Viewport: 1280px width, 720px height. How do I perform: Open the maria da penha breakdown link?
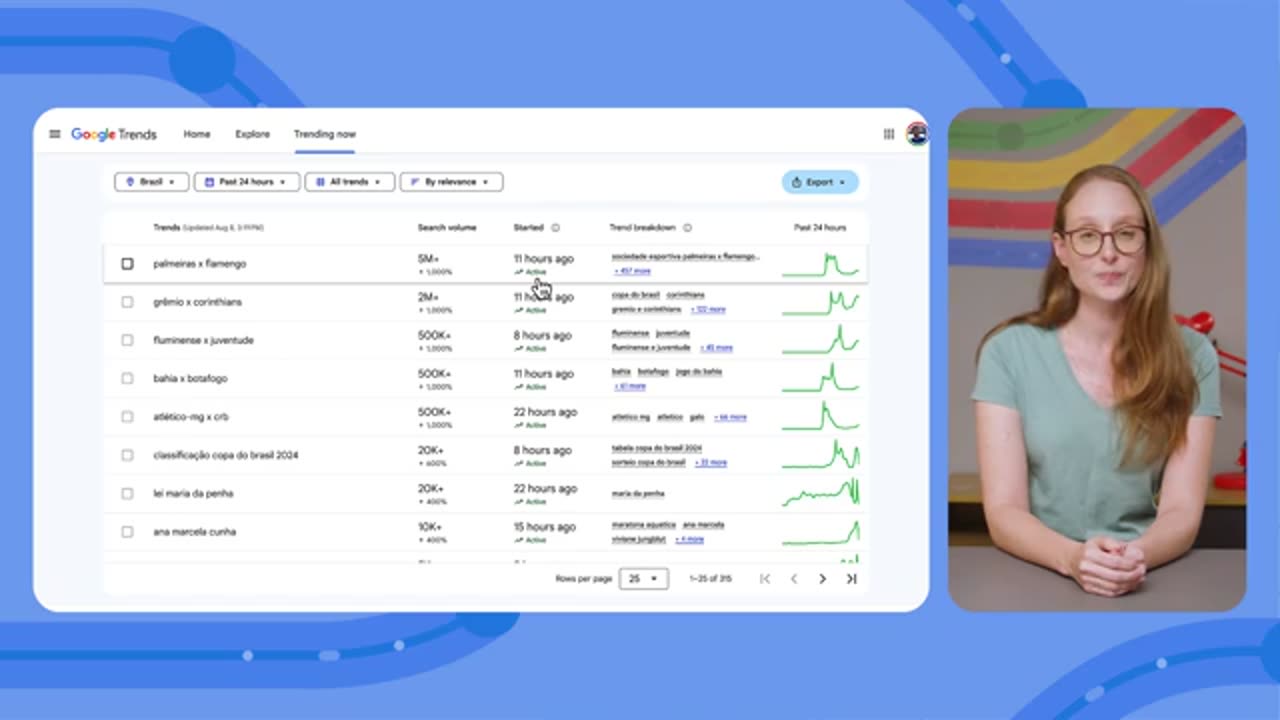[x=638, y=493]
